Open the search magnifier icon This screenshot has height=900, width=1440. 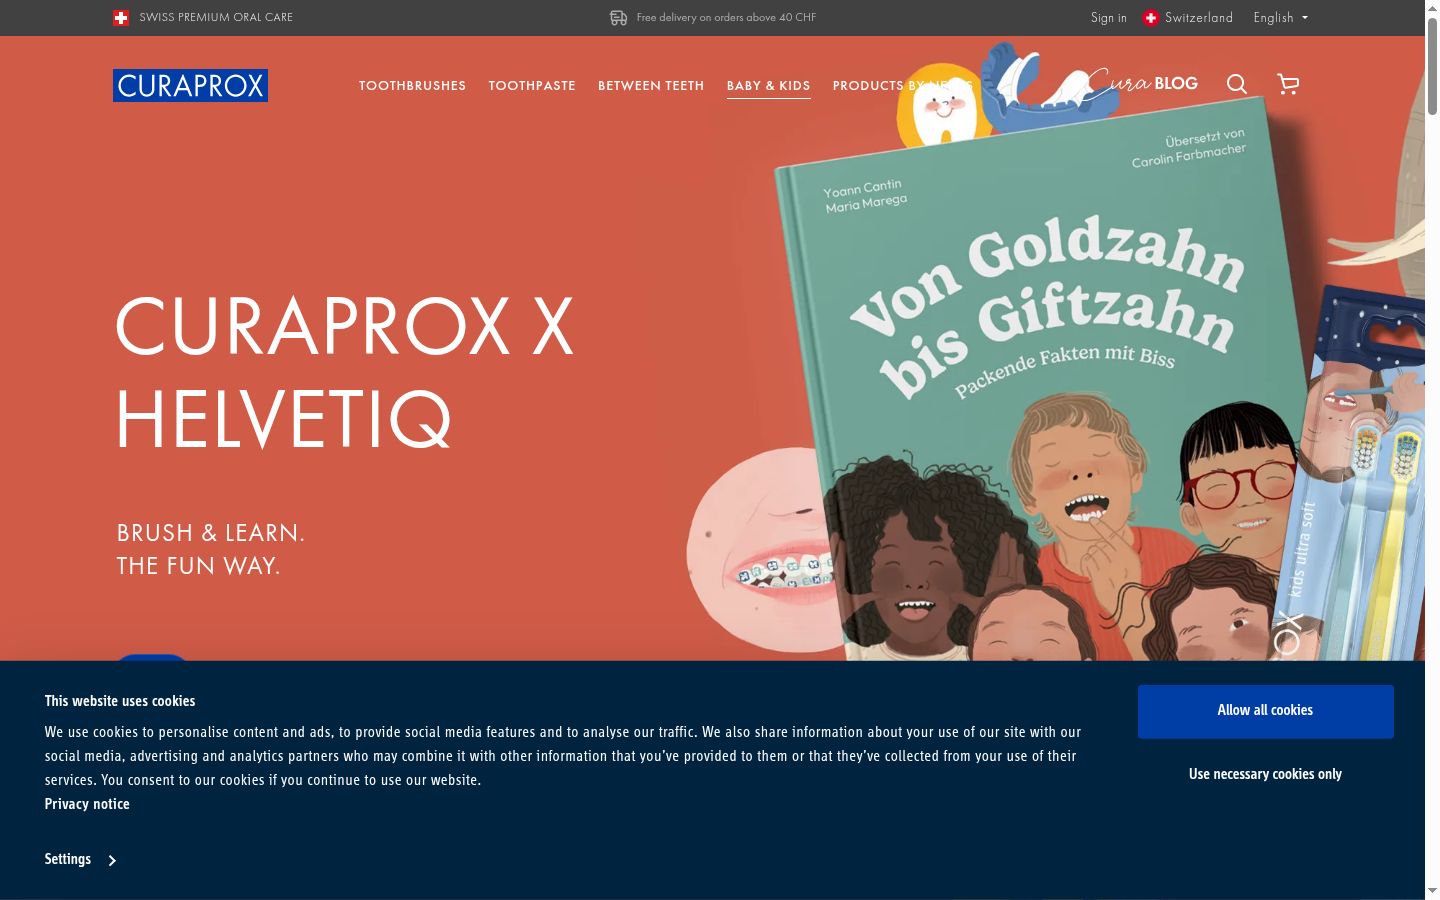click(1237, 84)
